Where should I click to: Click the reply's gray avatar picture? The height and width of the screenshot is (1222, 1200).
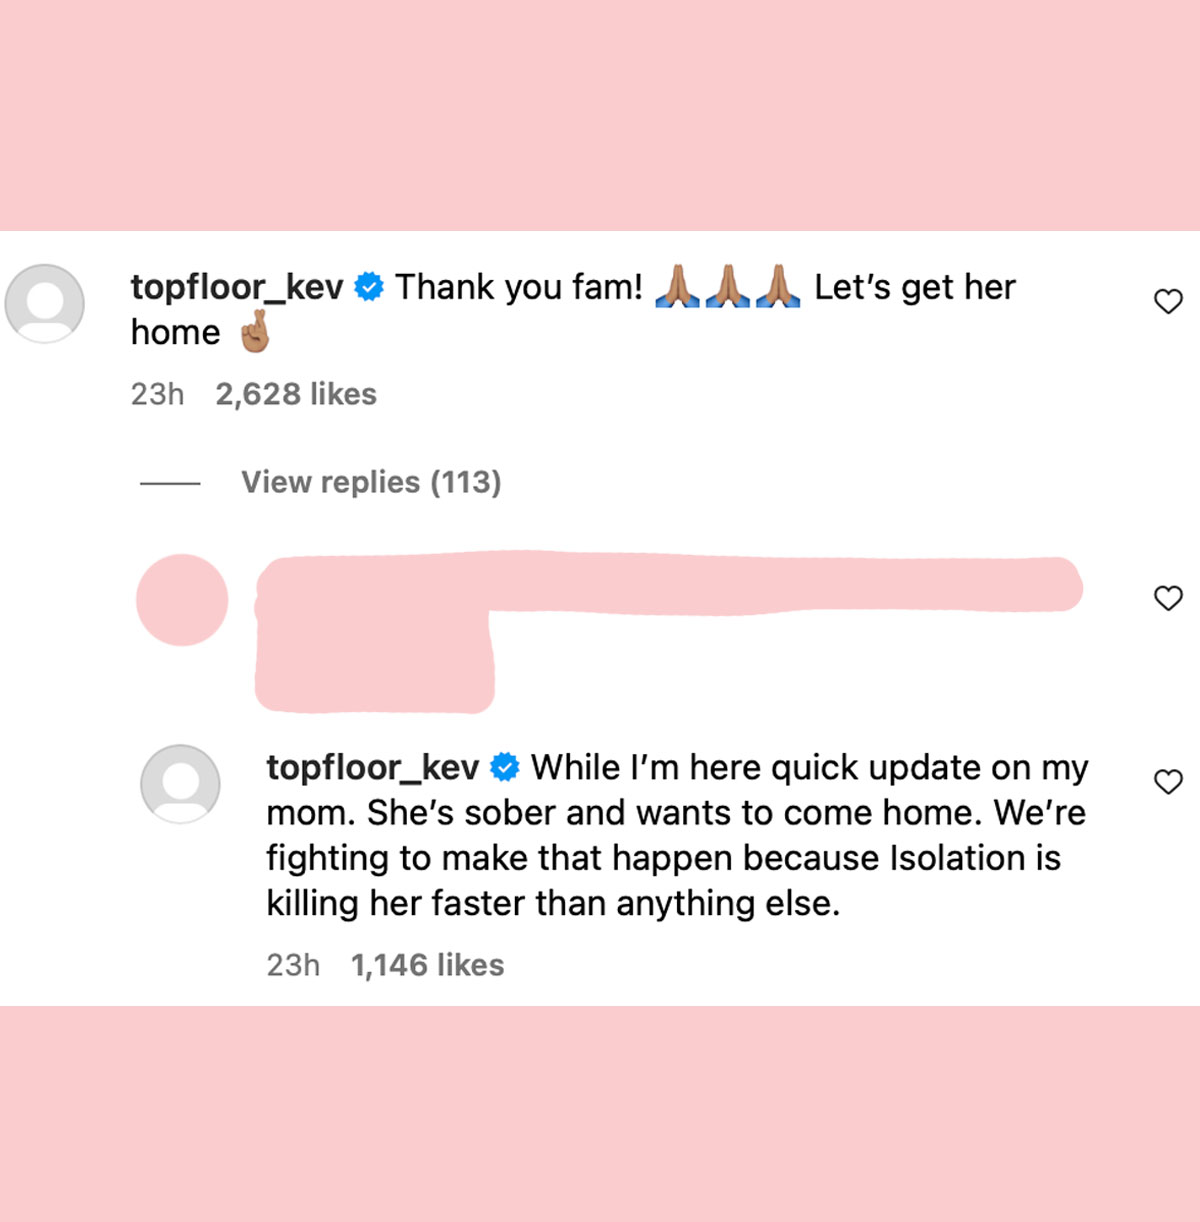point(180,784)
